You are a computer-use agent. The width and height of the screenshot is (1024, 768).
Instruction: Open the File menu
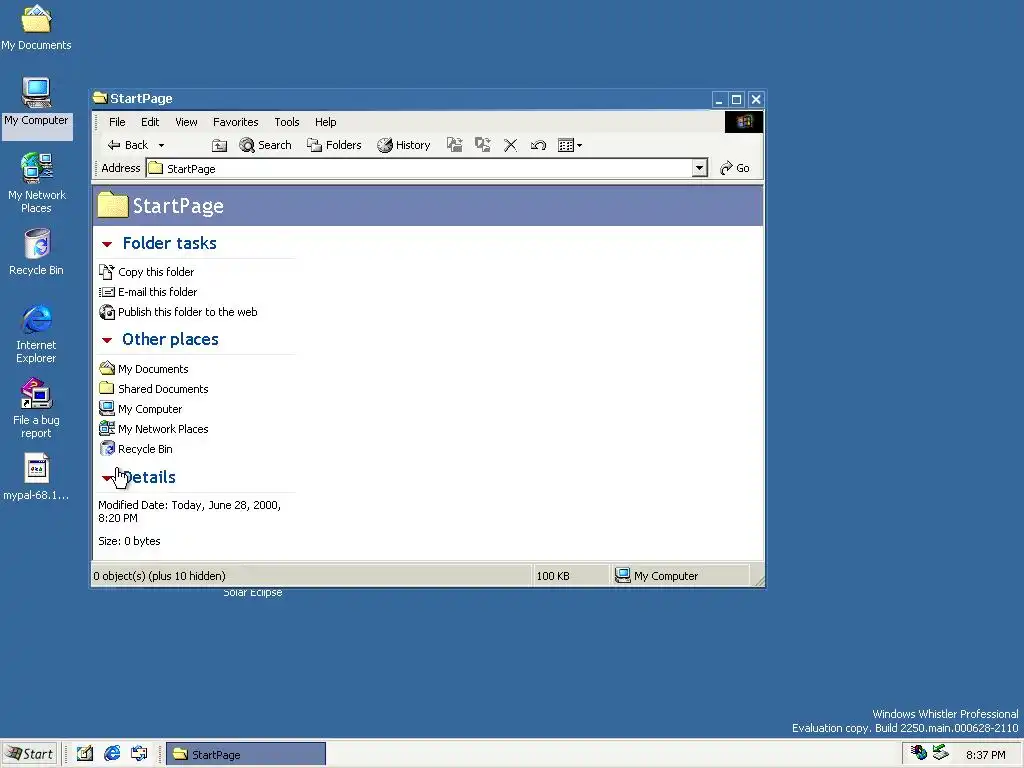pos(117,122)
